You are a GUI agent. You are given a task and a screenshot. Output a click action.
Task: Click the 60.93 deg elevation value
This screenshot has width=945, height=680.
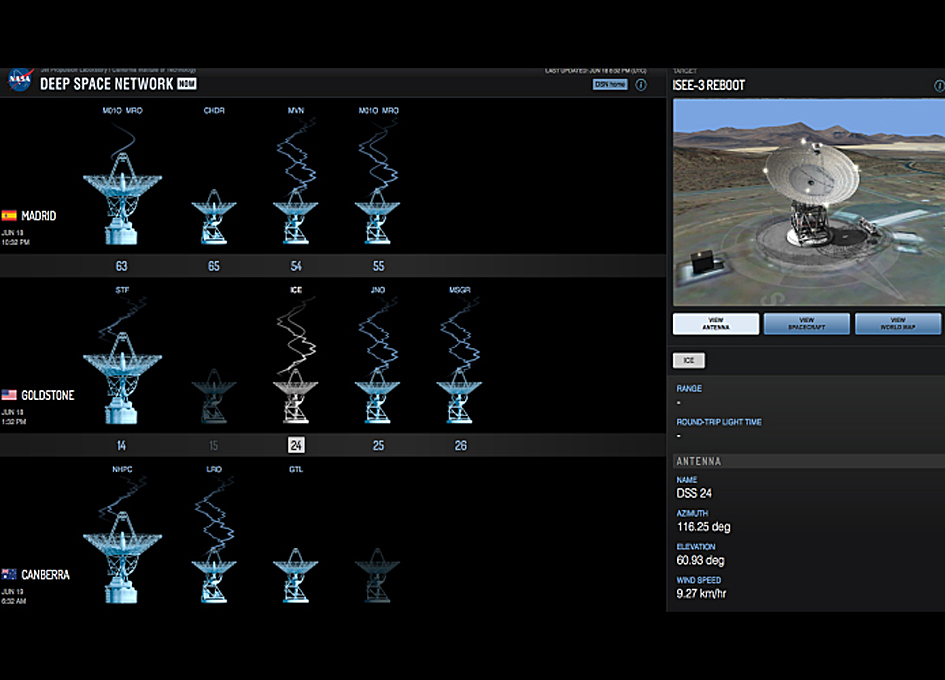[x=700, y=560]
